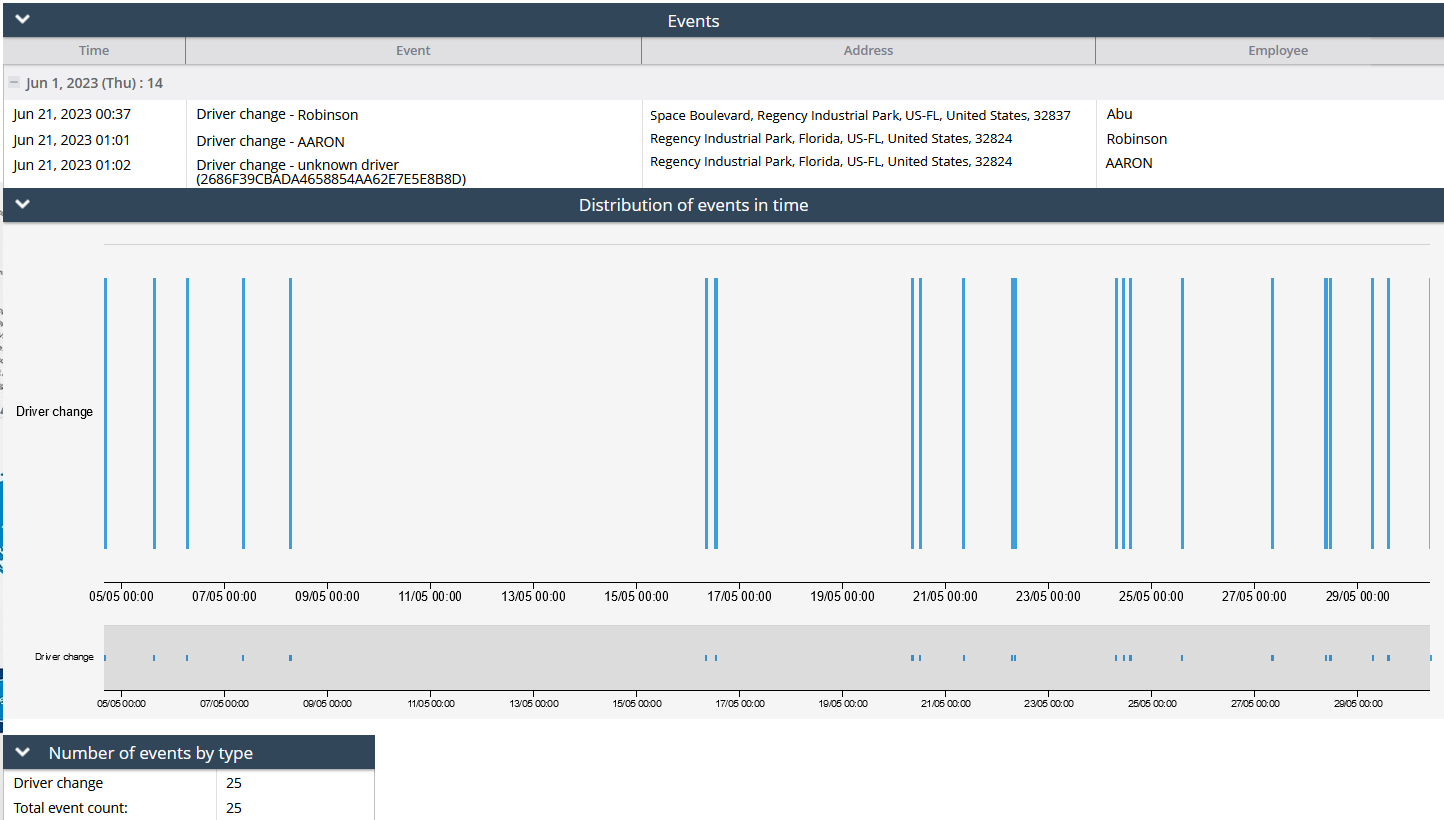Sort by the Address column header
The image size is (1444, 820).
(868, 51)
